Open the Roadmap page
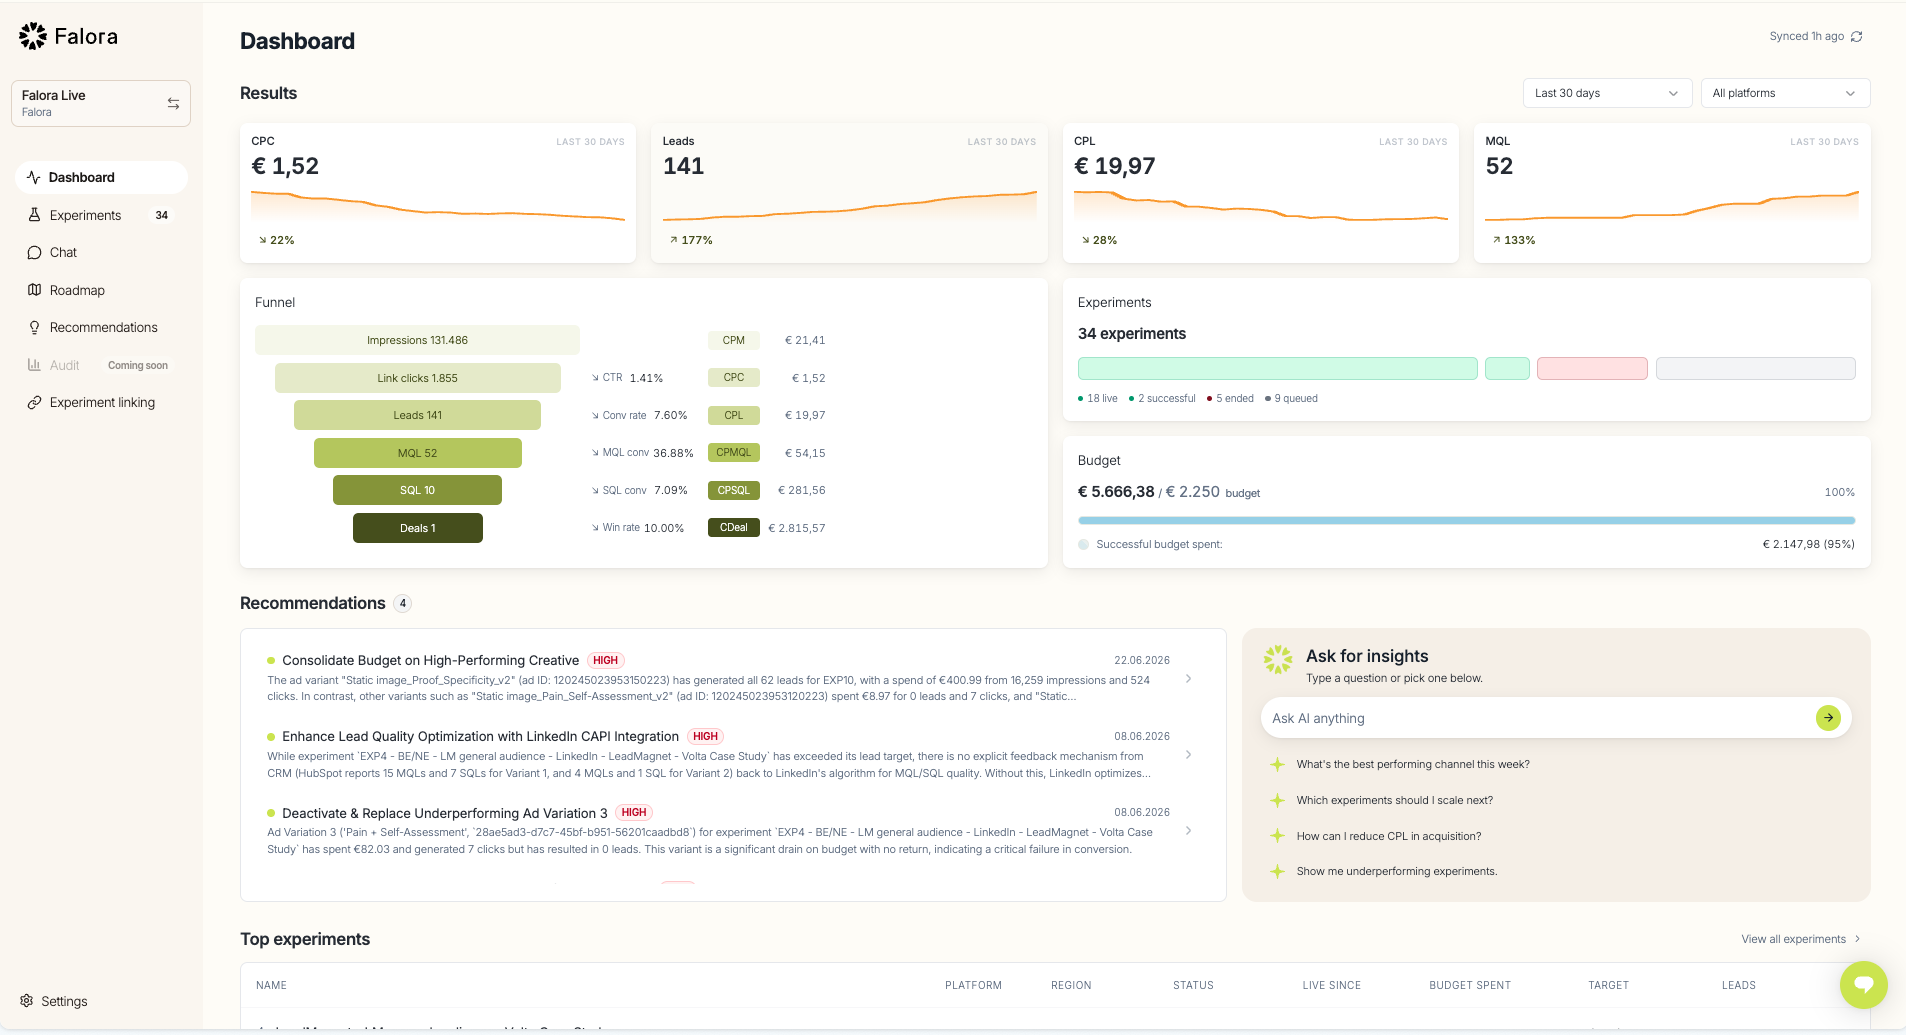This screenshot has height=1035, width=1906. (x=101, y=290)
